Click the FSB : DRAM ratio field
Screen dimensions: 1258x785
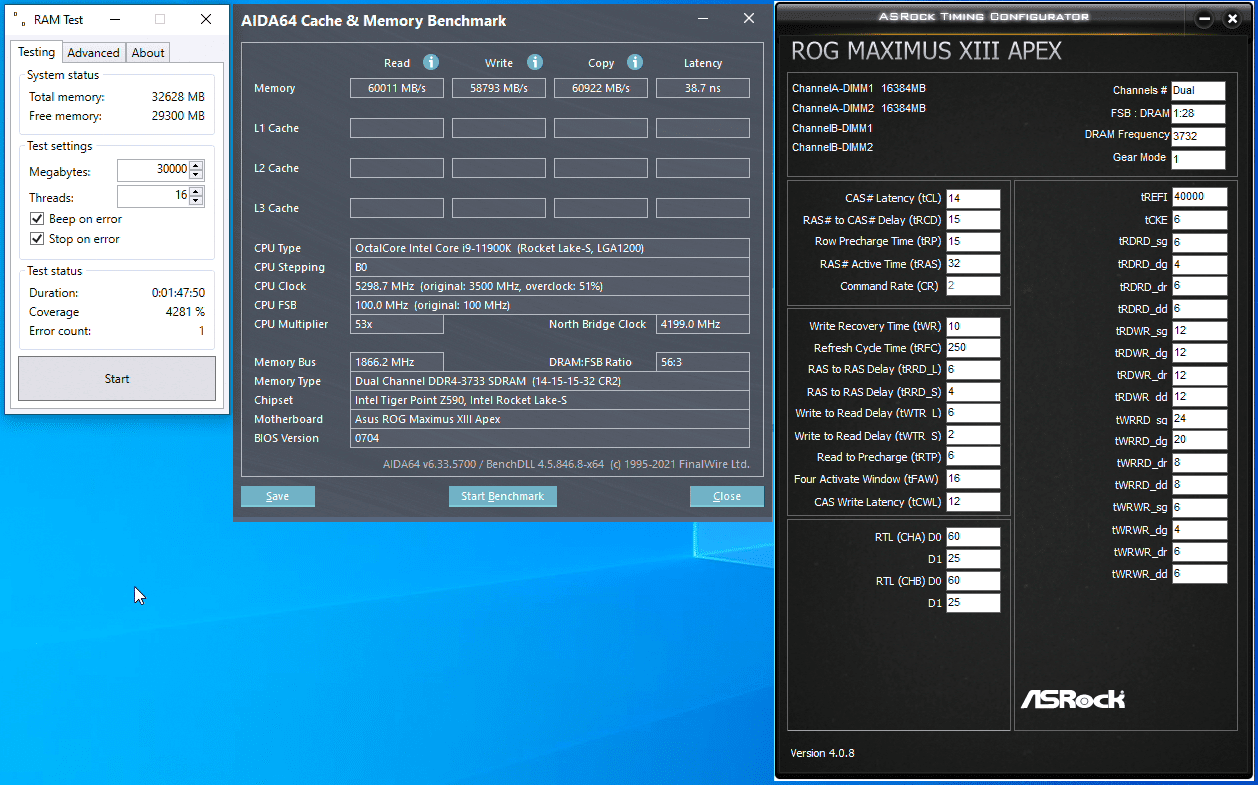tap(1198, 114)
